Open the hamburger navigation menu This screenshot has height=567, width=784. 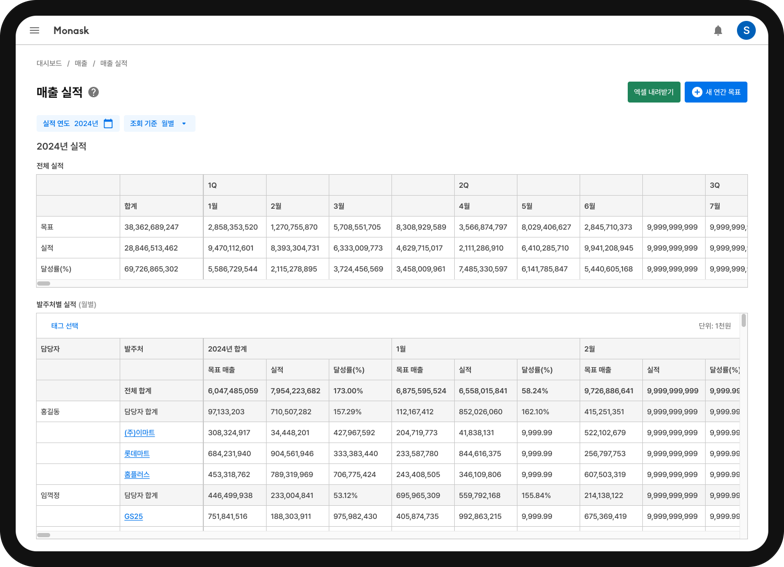(x=34, y=30)
